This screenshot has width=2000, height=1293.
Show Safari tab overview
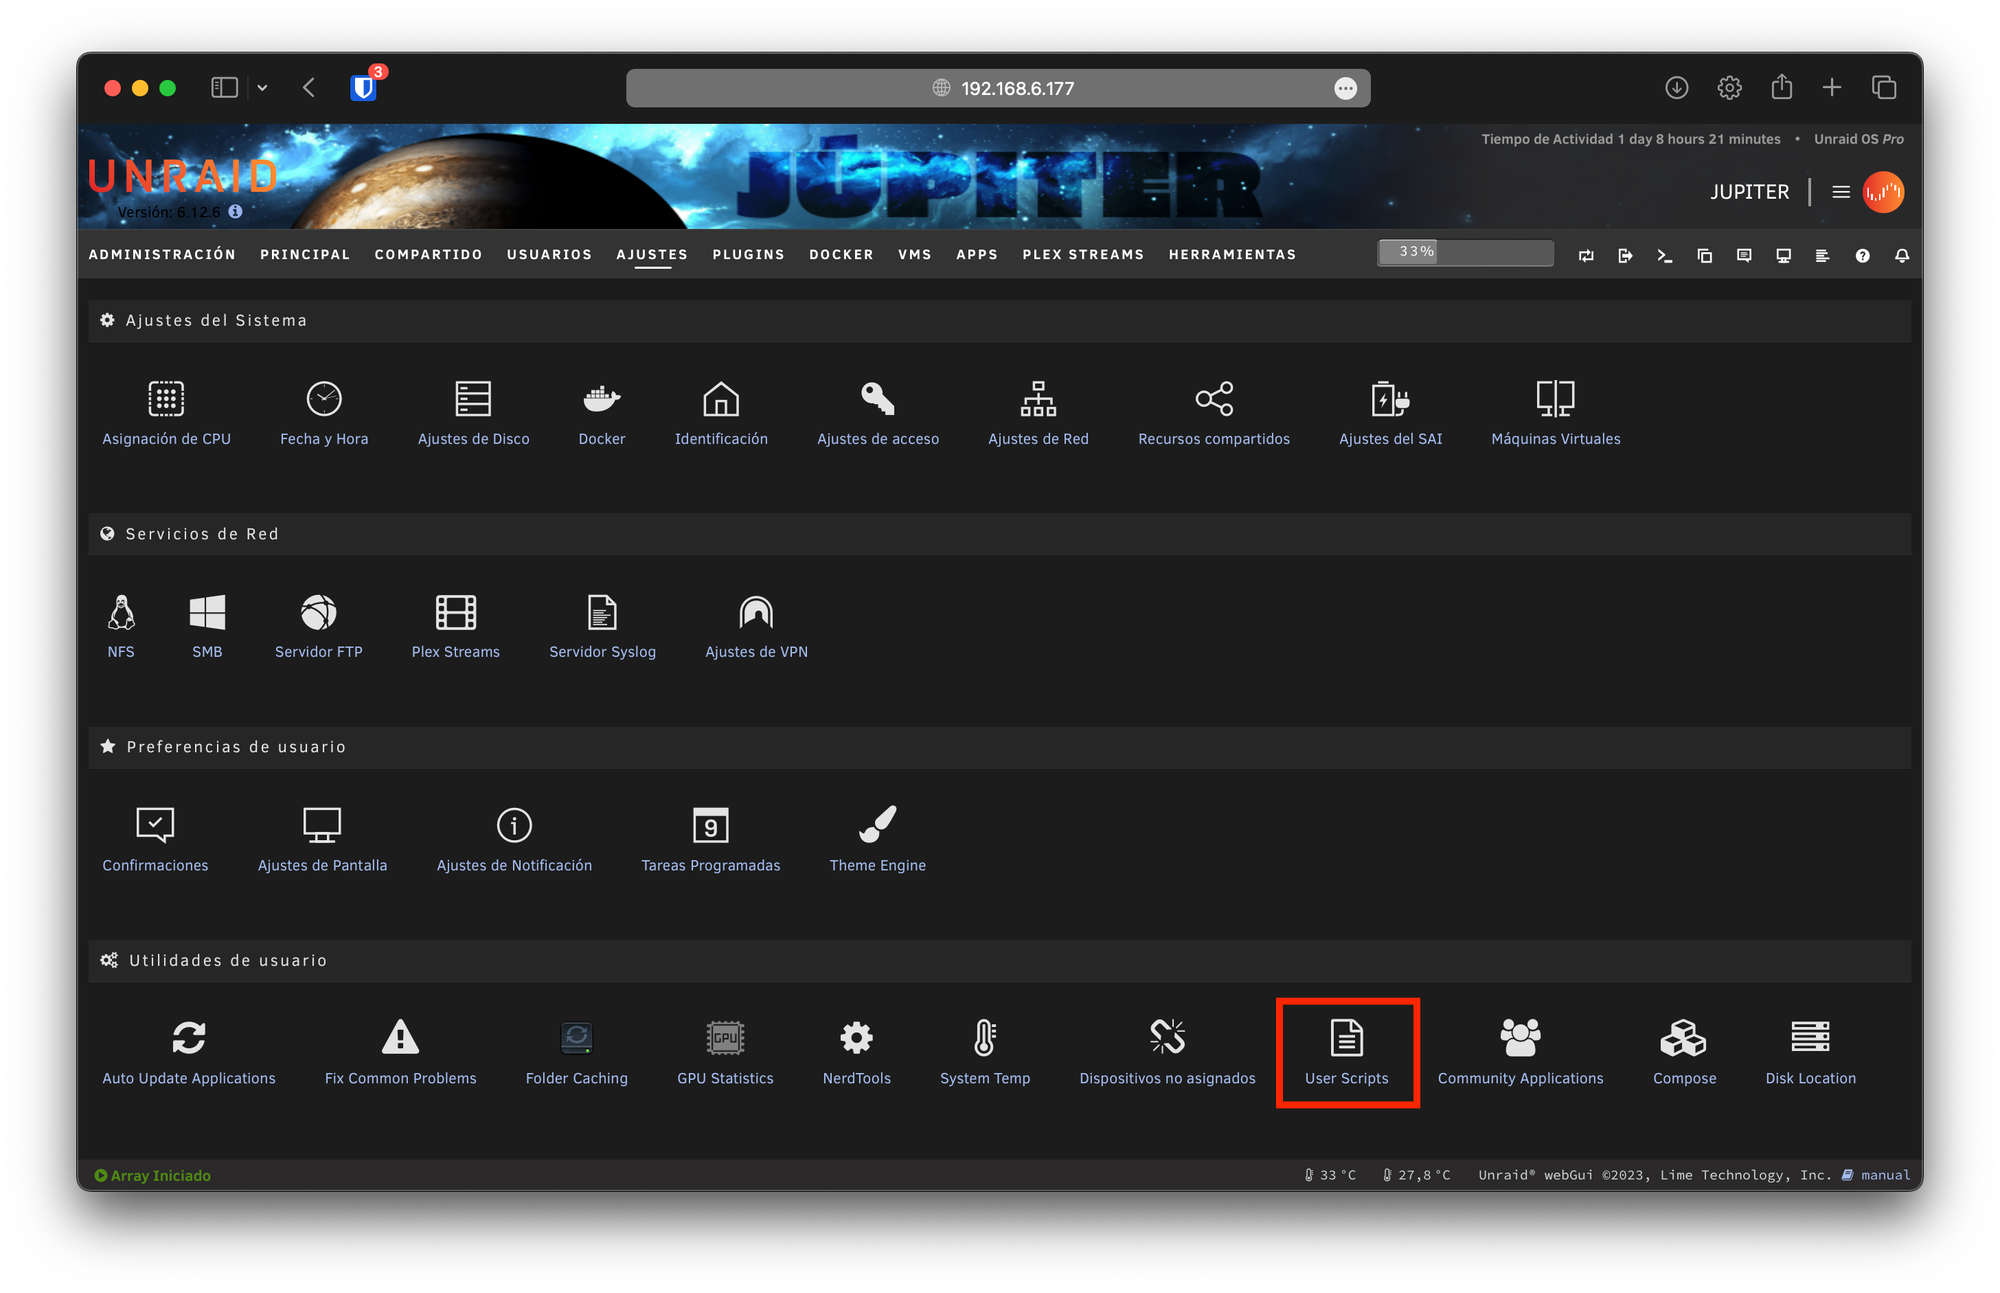point(1884,88)
